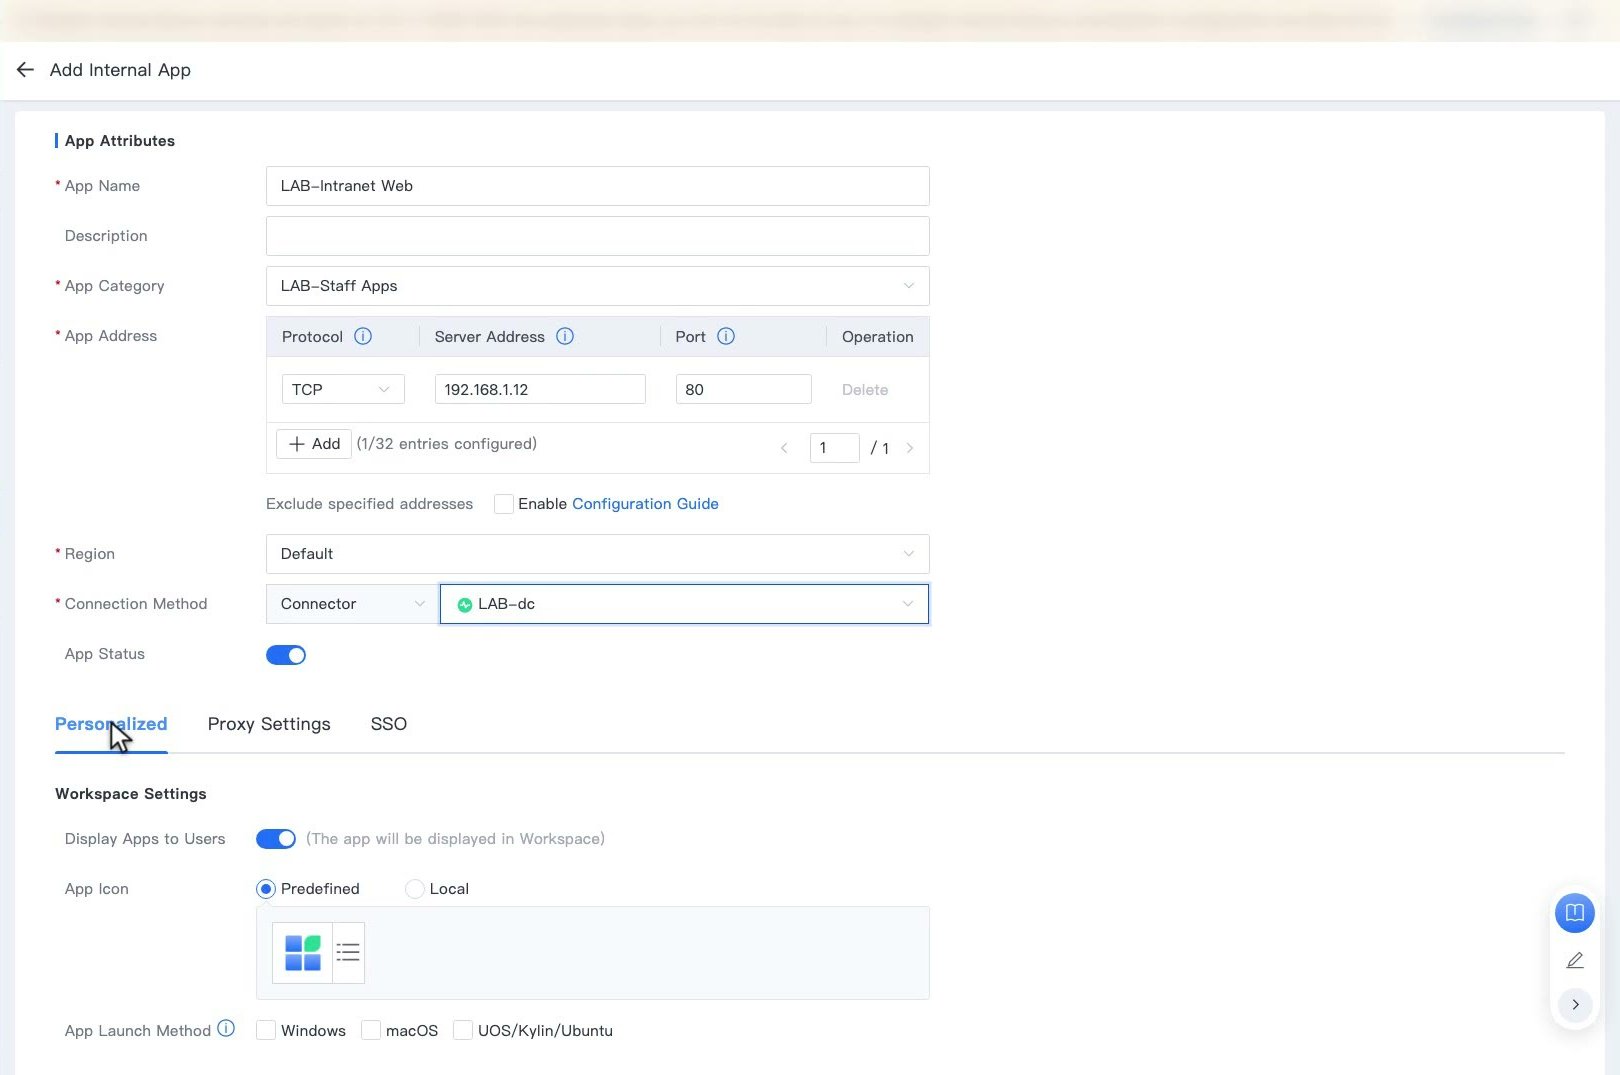This screenshot has width=1620, height=1075.
Task: Click Delete for the address row
Action: coord(865,390)
